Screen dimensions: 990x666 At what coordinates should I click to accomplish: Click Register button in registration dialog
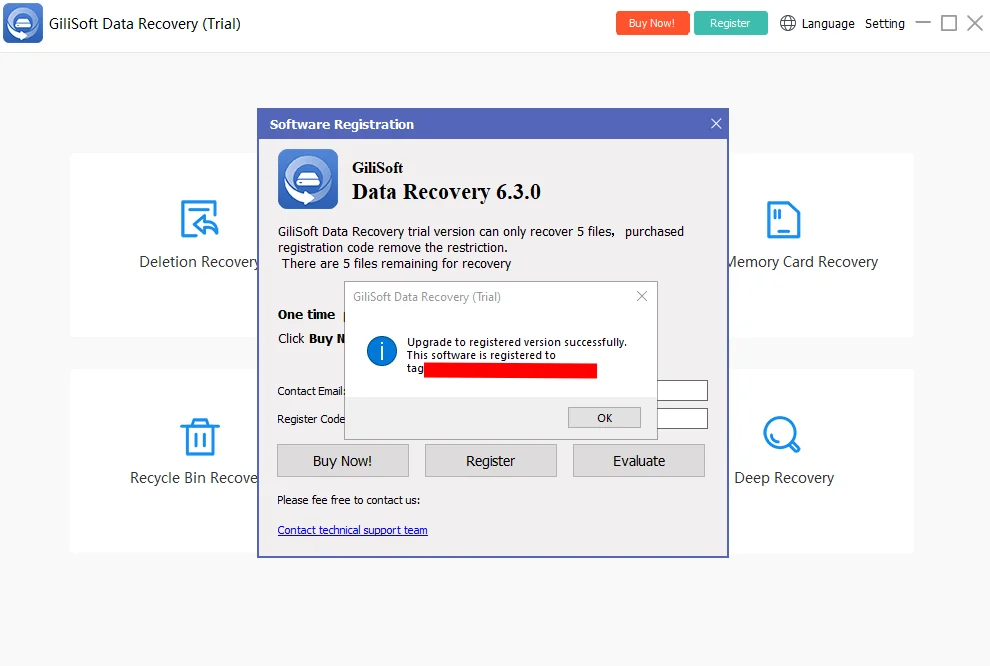click(x=491, y=461)
